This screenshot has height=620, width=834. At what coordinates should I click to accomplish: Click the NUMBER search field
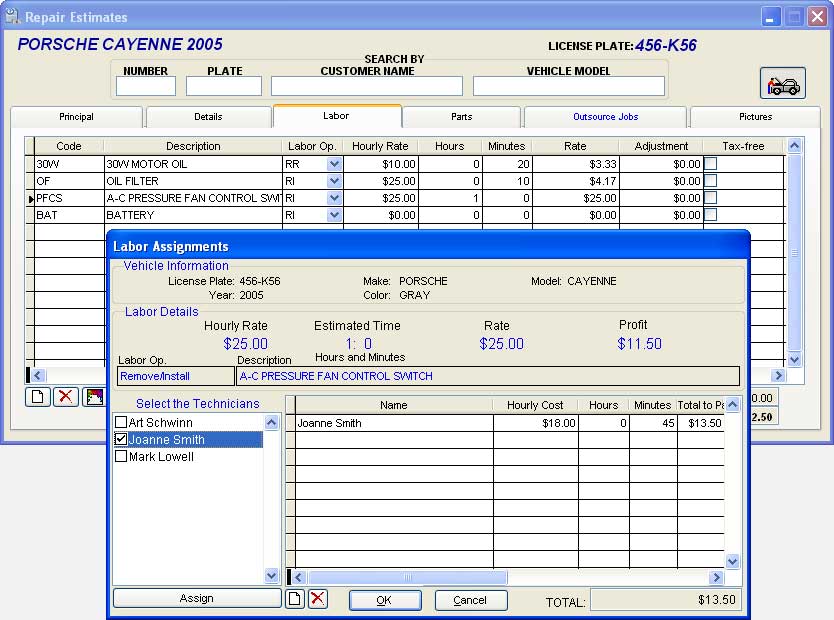point(146,86)
